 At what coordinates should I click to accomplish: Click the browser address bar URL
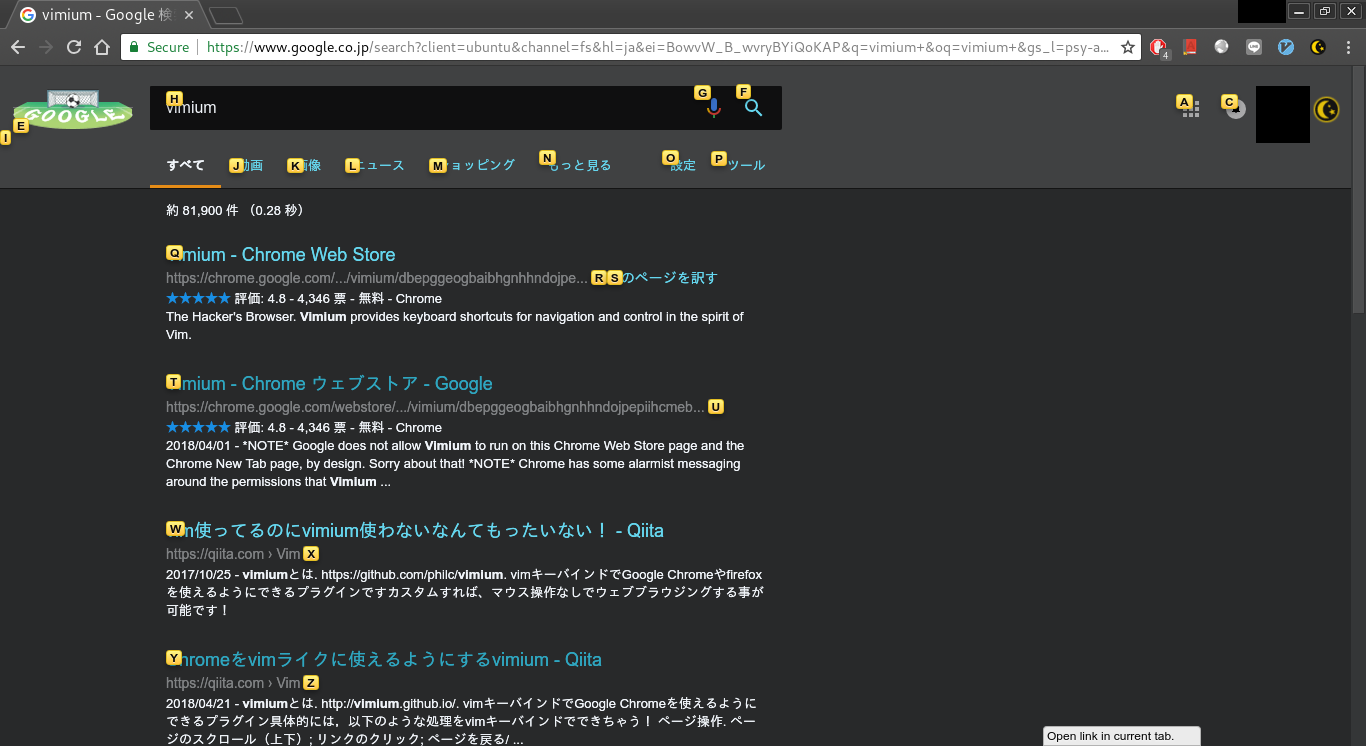tap(657, 47)
